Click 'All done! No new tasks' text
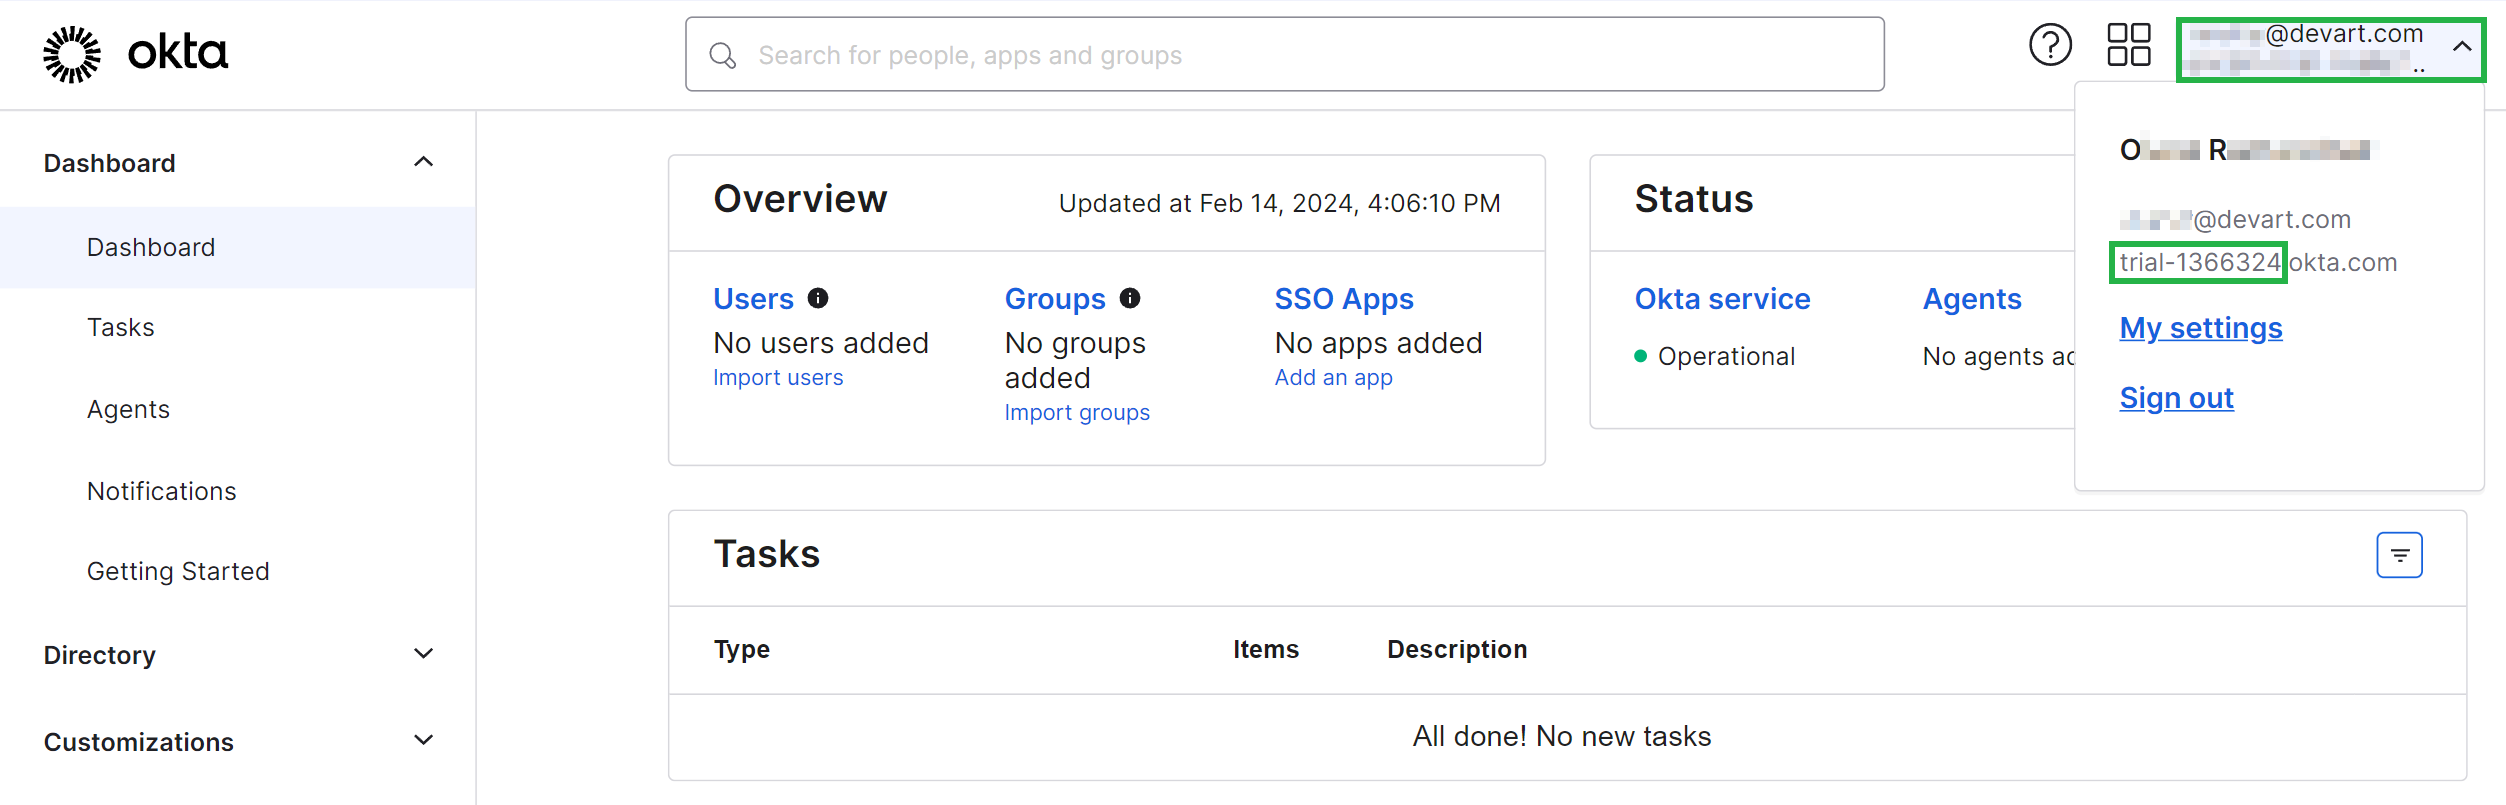This screenshot has height=805, width=2506. click(1562, 736)
